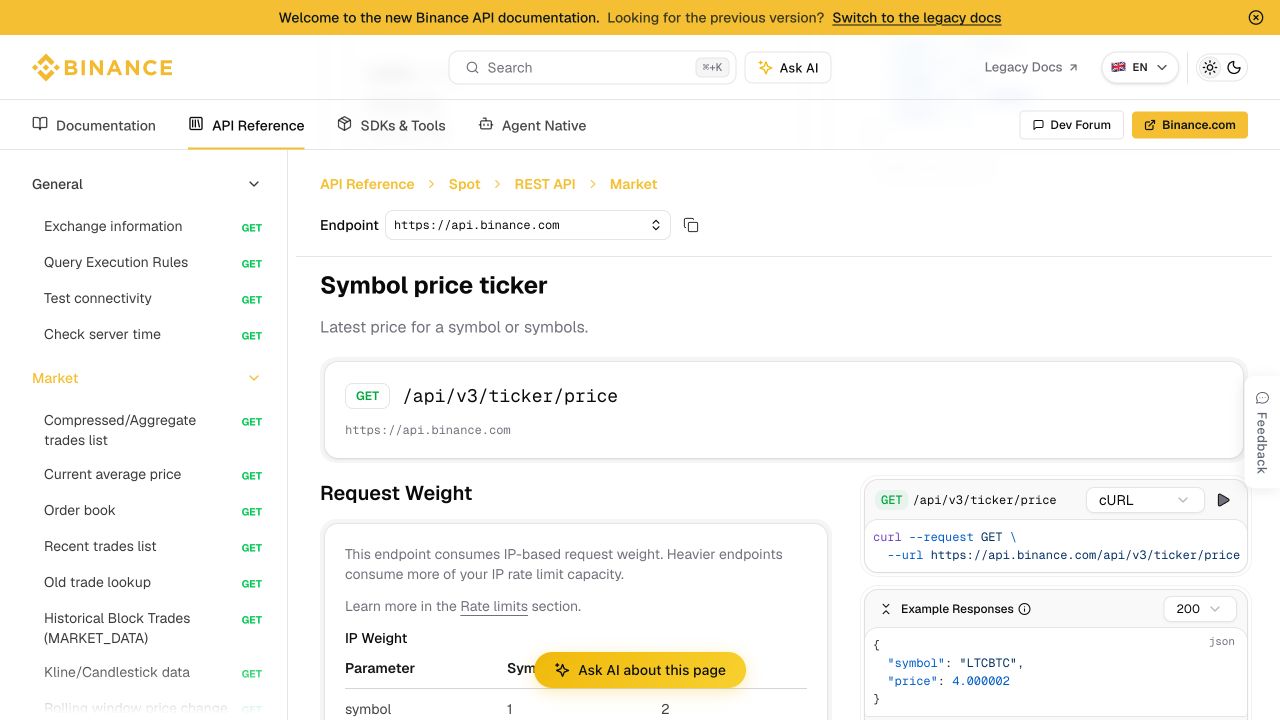This screenshot has height=720, width=1280.
Task: Copy the endpoint URL icon
Action: coord(691,225)
